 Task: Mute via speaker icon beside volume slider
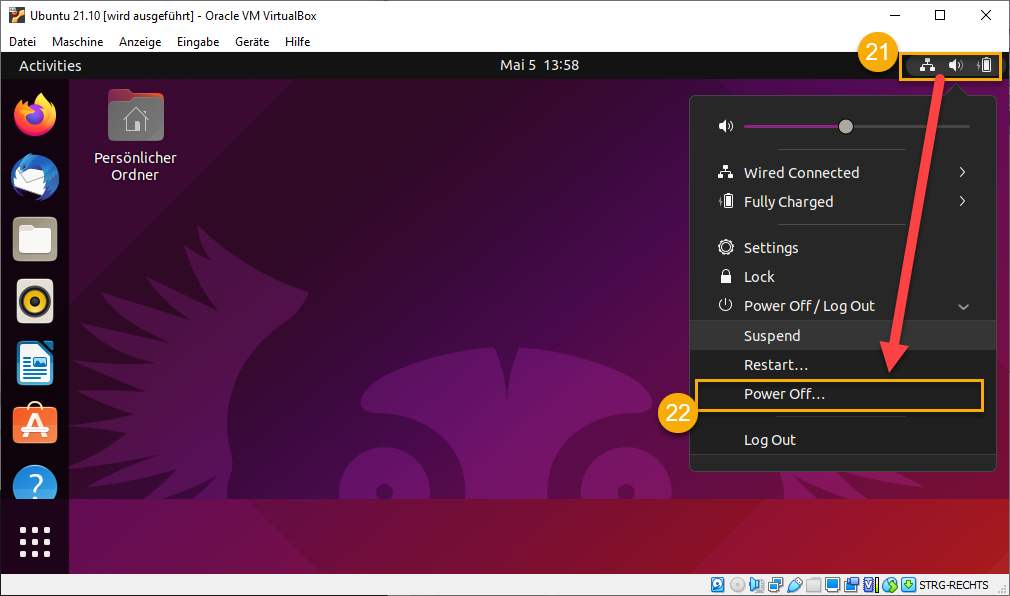(726, 126)
